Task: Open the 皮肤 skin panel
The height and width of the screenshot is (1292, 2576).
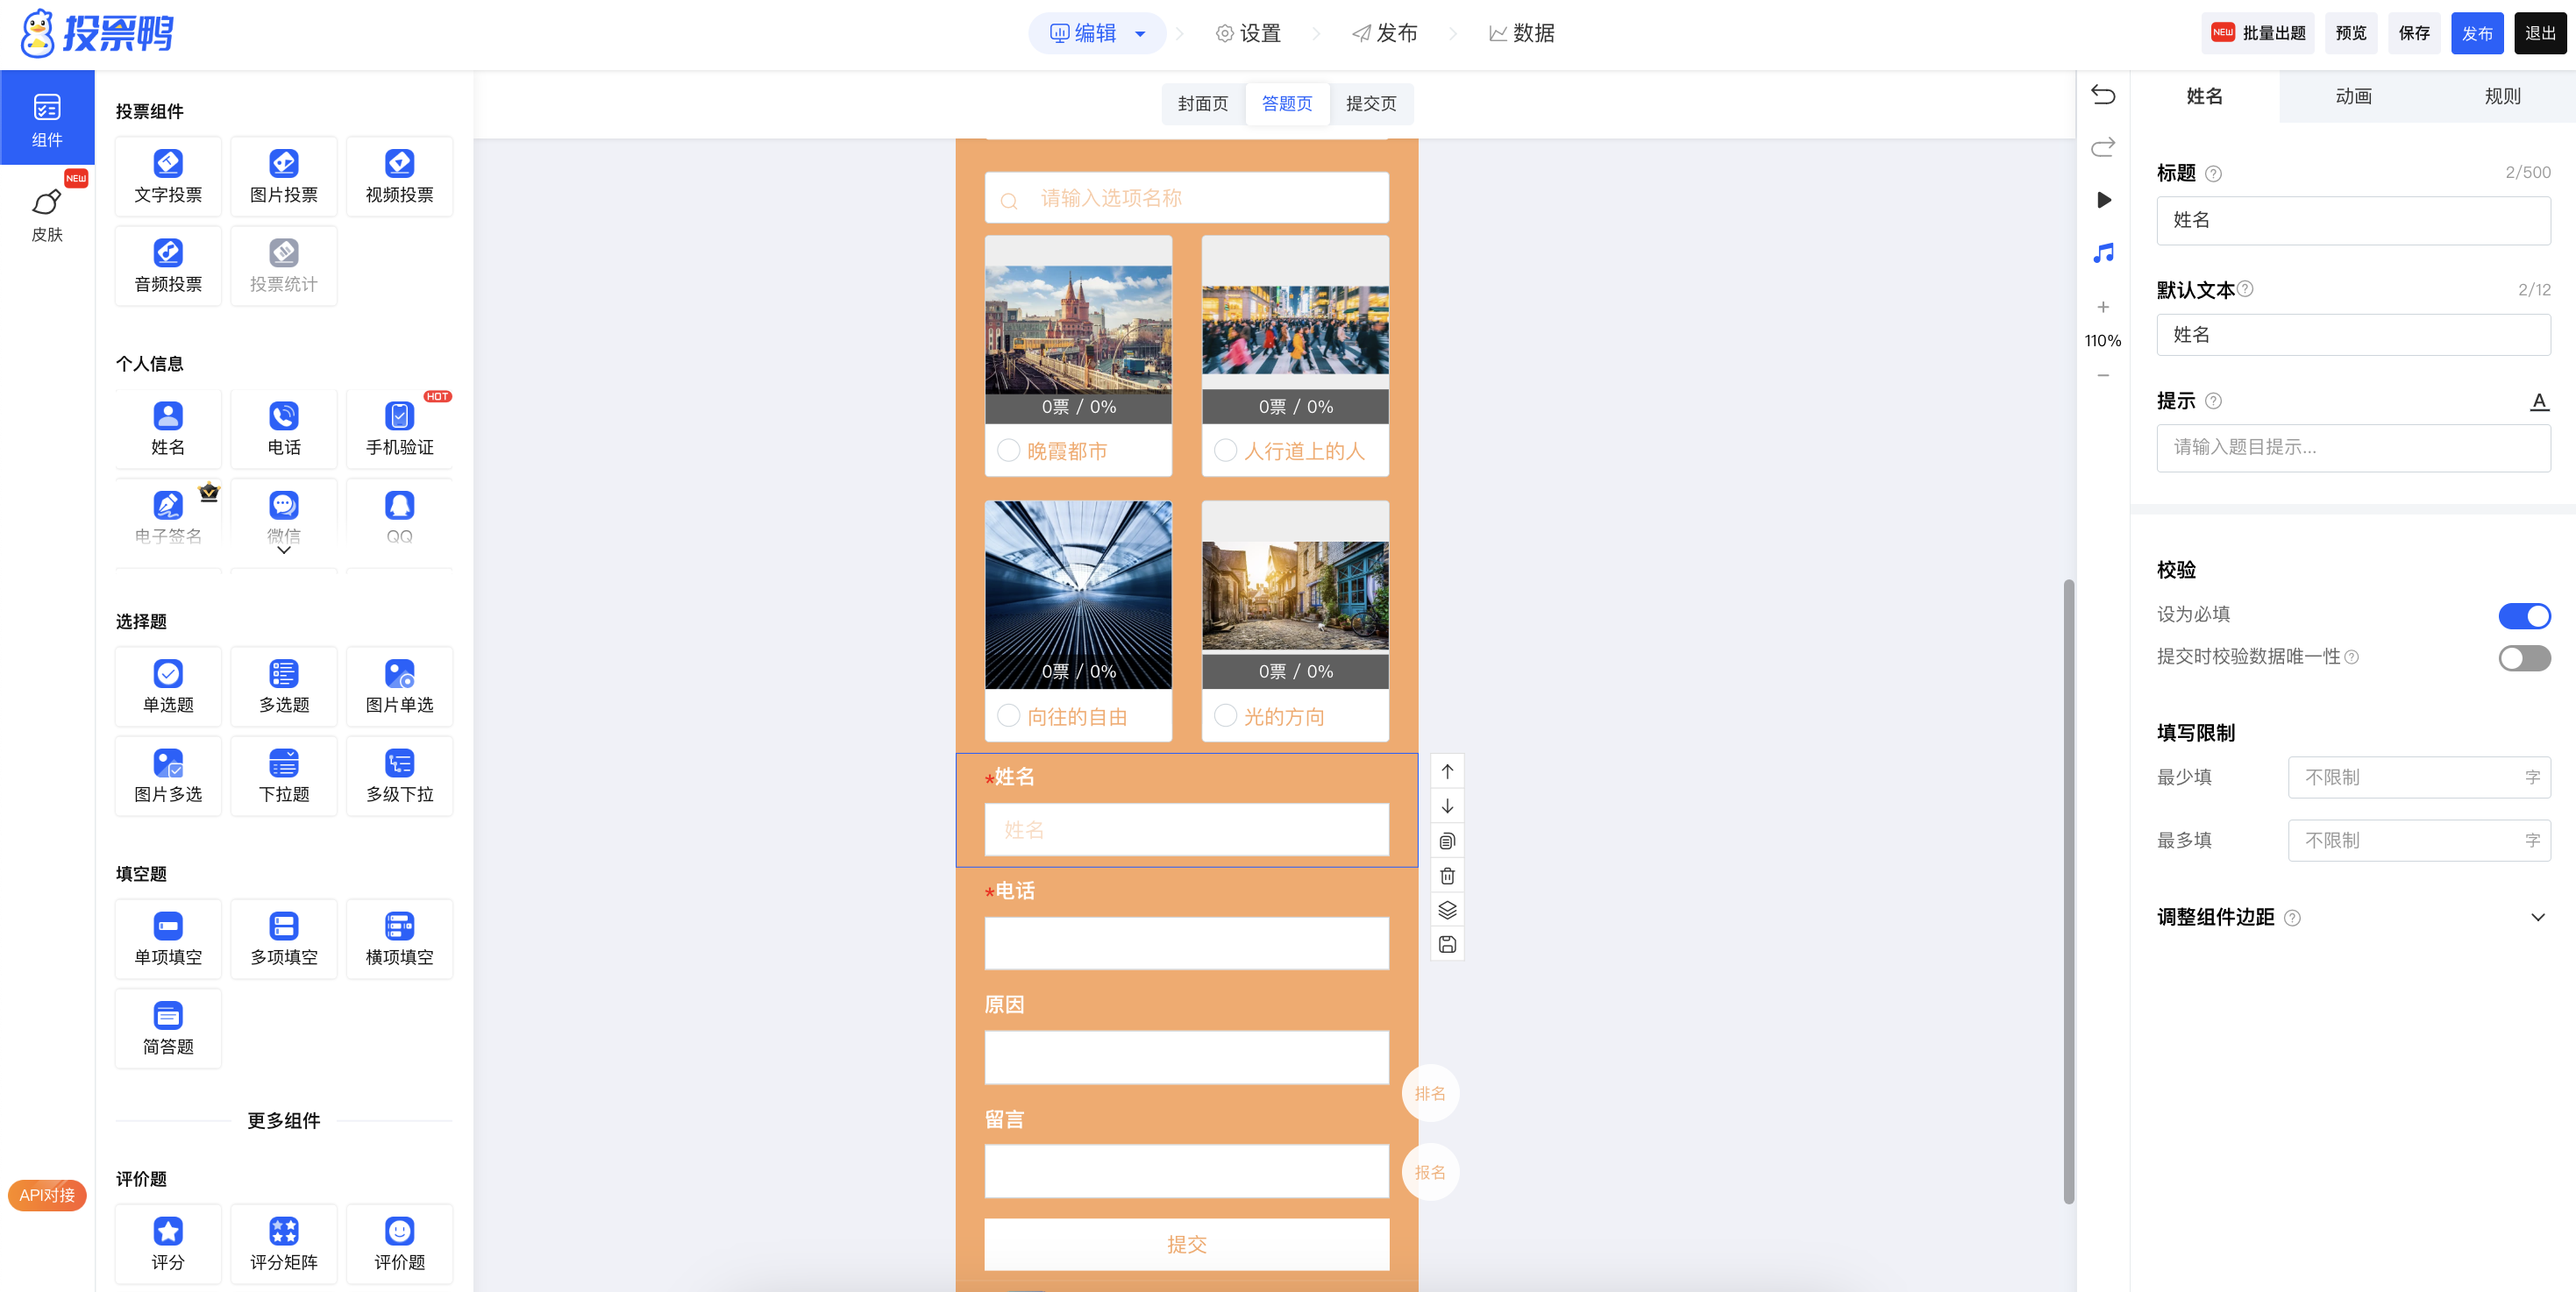Action: 47,214
